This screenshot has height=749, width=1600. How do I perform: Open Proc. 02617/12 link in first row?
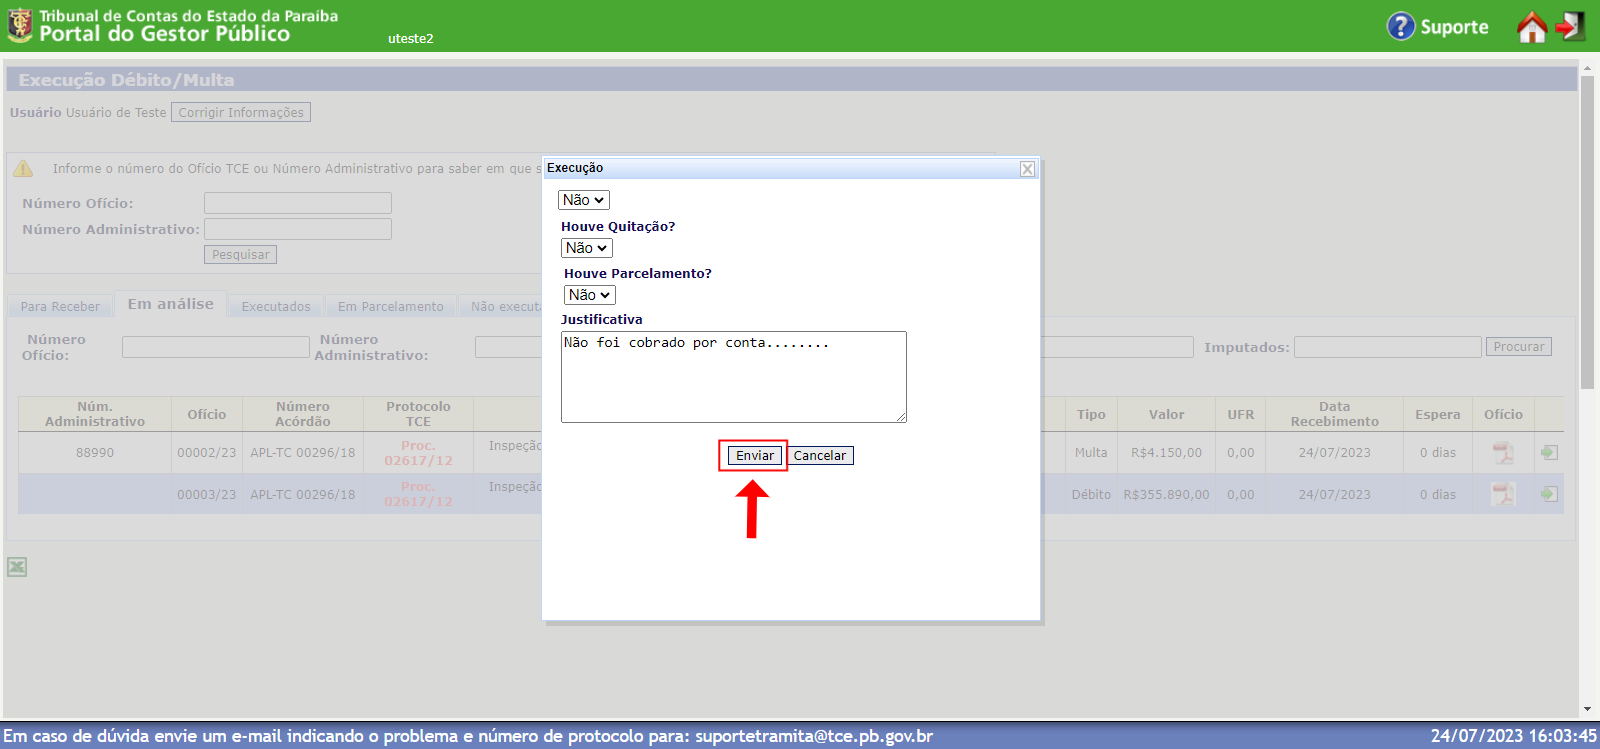point(418,453)
